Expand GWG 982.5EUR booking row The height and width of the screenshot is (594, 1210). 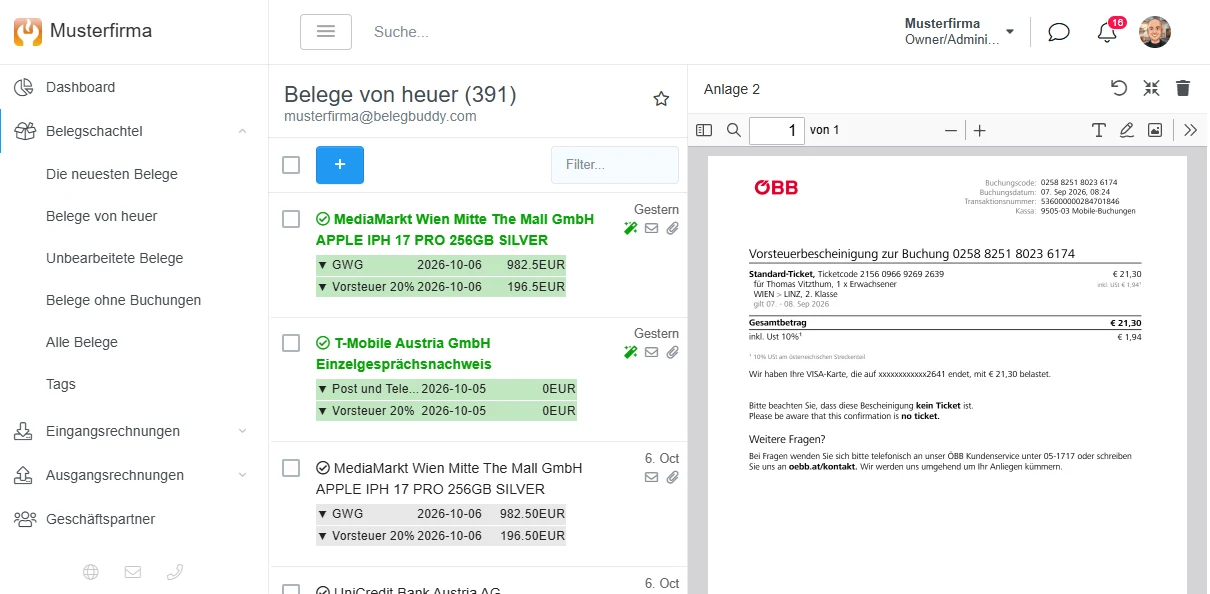tap(441, 265)
